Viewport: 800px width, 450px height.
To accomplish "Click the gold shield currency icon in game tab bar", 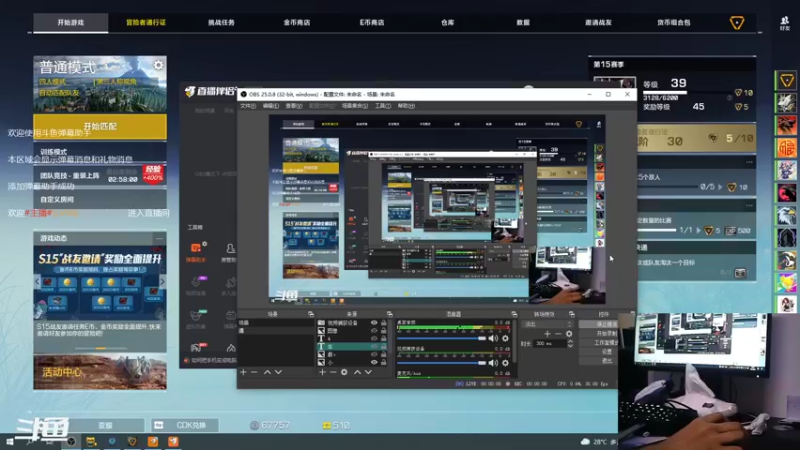I will 737,22.
